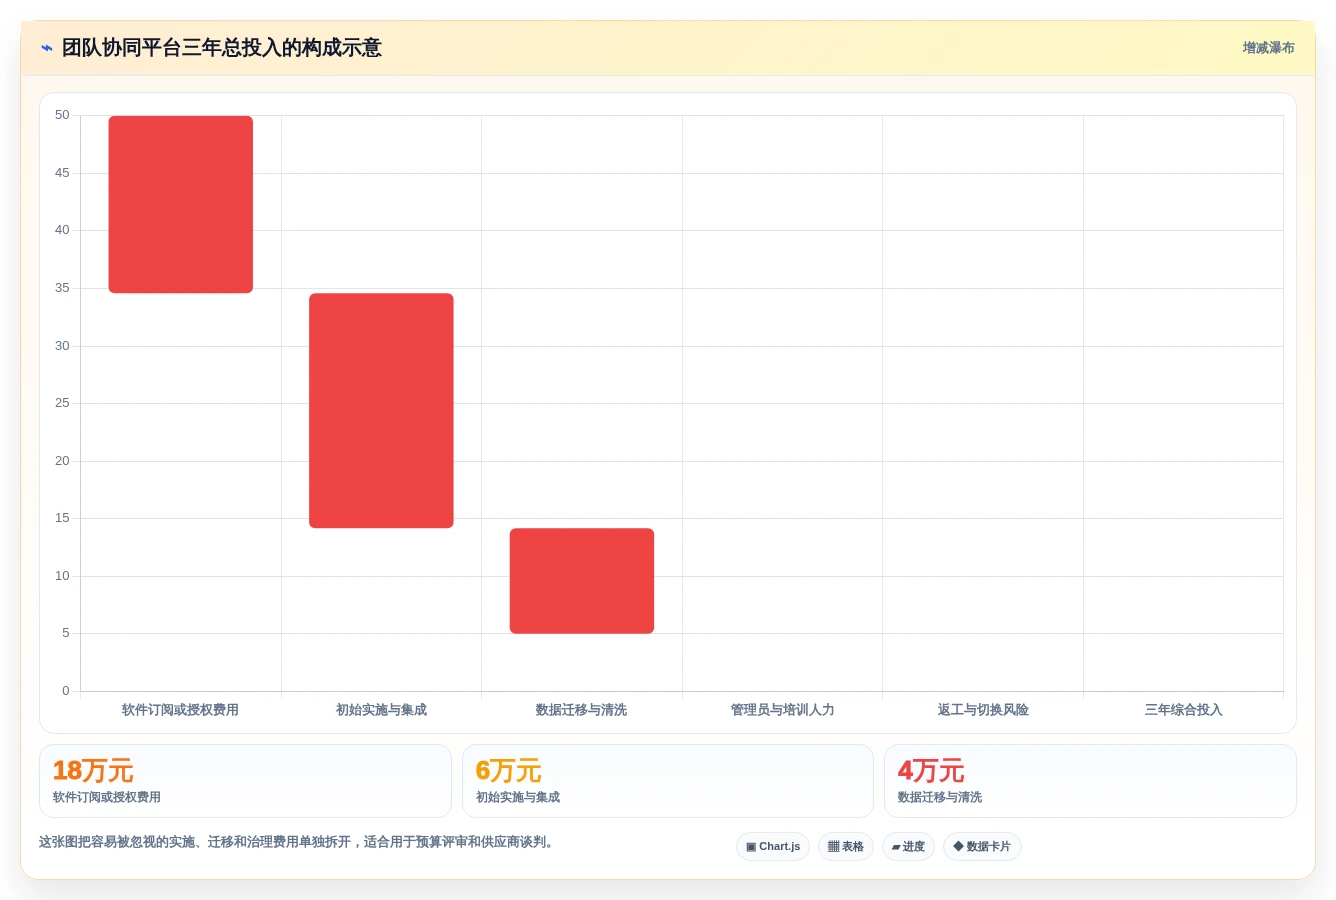
Task: Click the 数据卡片 tag chip
Action: click(x=982, y=847)
